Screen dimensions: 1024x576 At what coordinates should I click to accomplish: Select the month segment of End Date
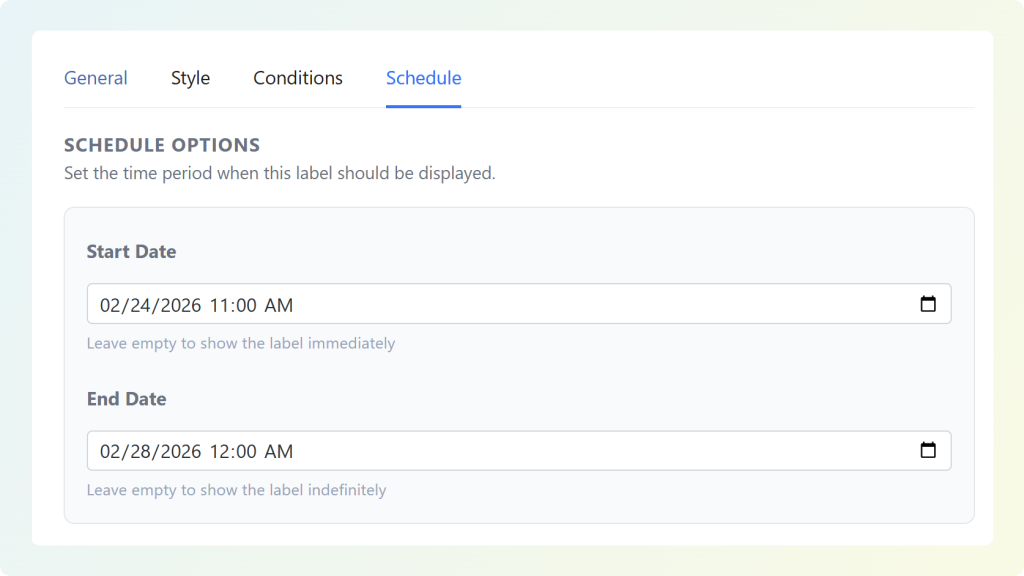111,451
